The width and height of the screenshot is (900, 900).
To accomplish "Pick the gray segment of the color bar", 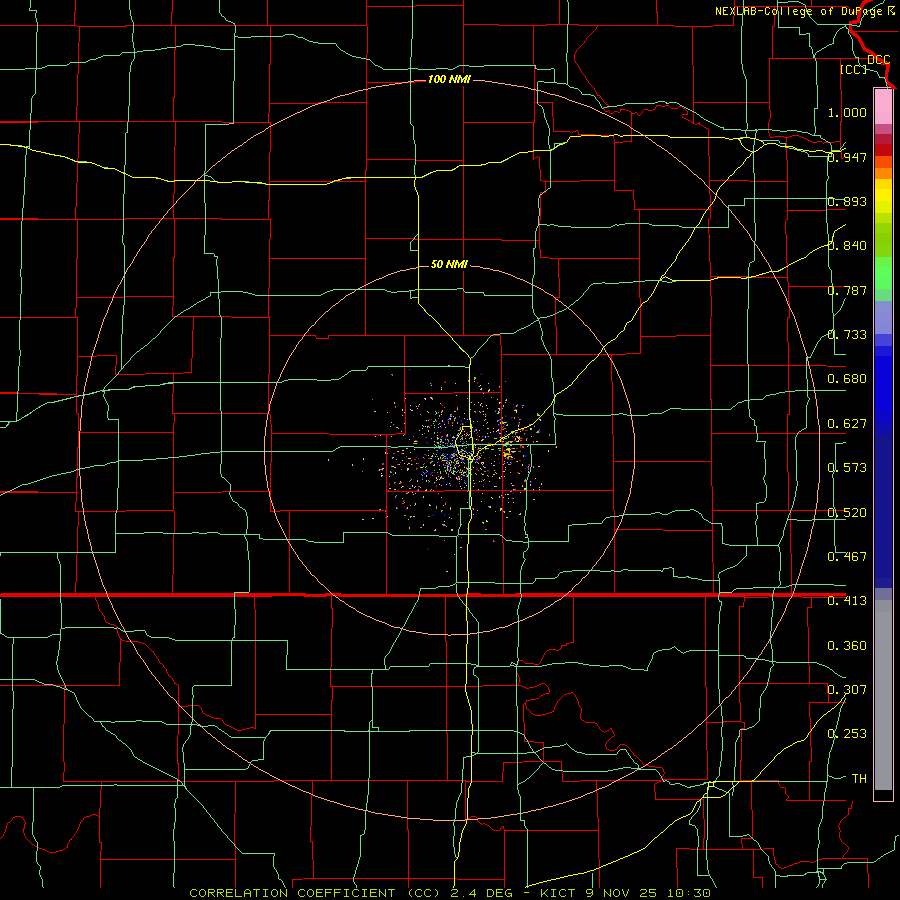I will point(883,695).
